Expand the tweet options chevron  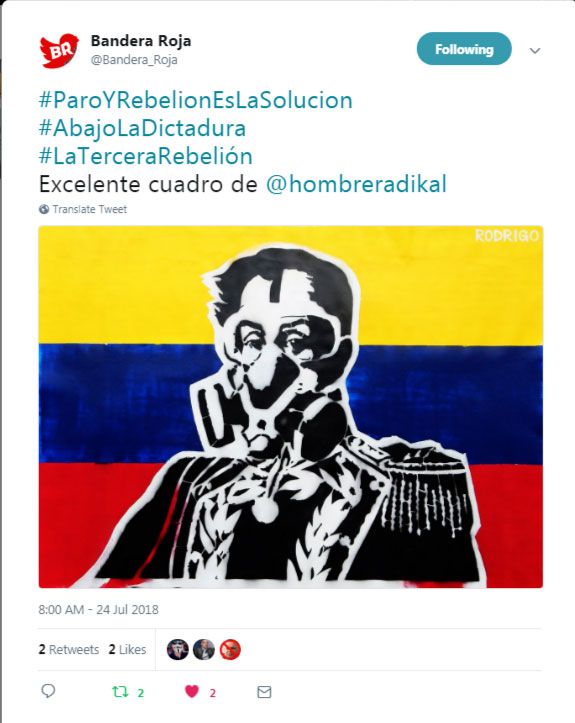click(x=535, y=50)
